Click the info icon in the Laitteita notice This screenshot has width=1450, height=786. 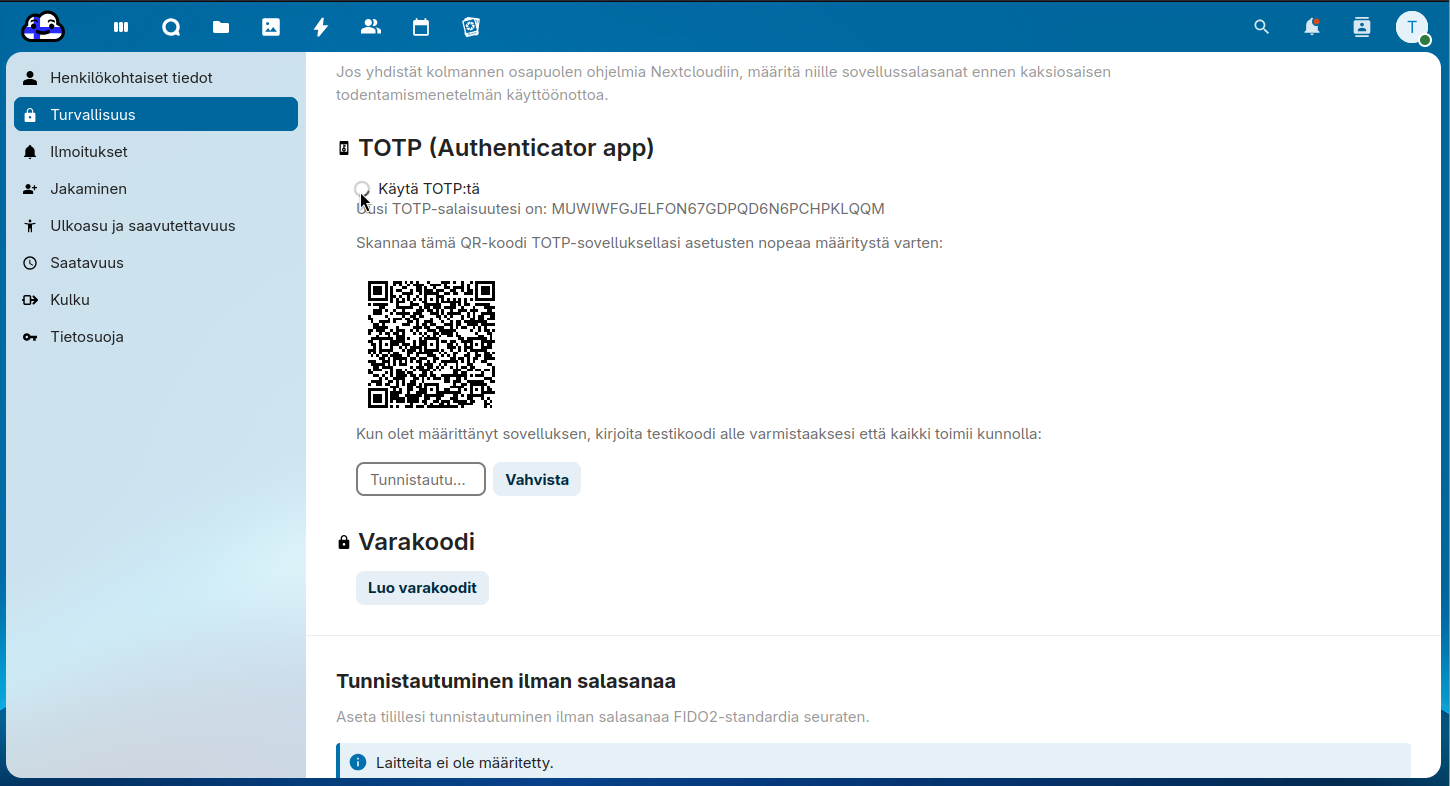358,762
